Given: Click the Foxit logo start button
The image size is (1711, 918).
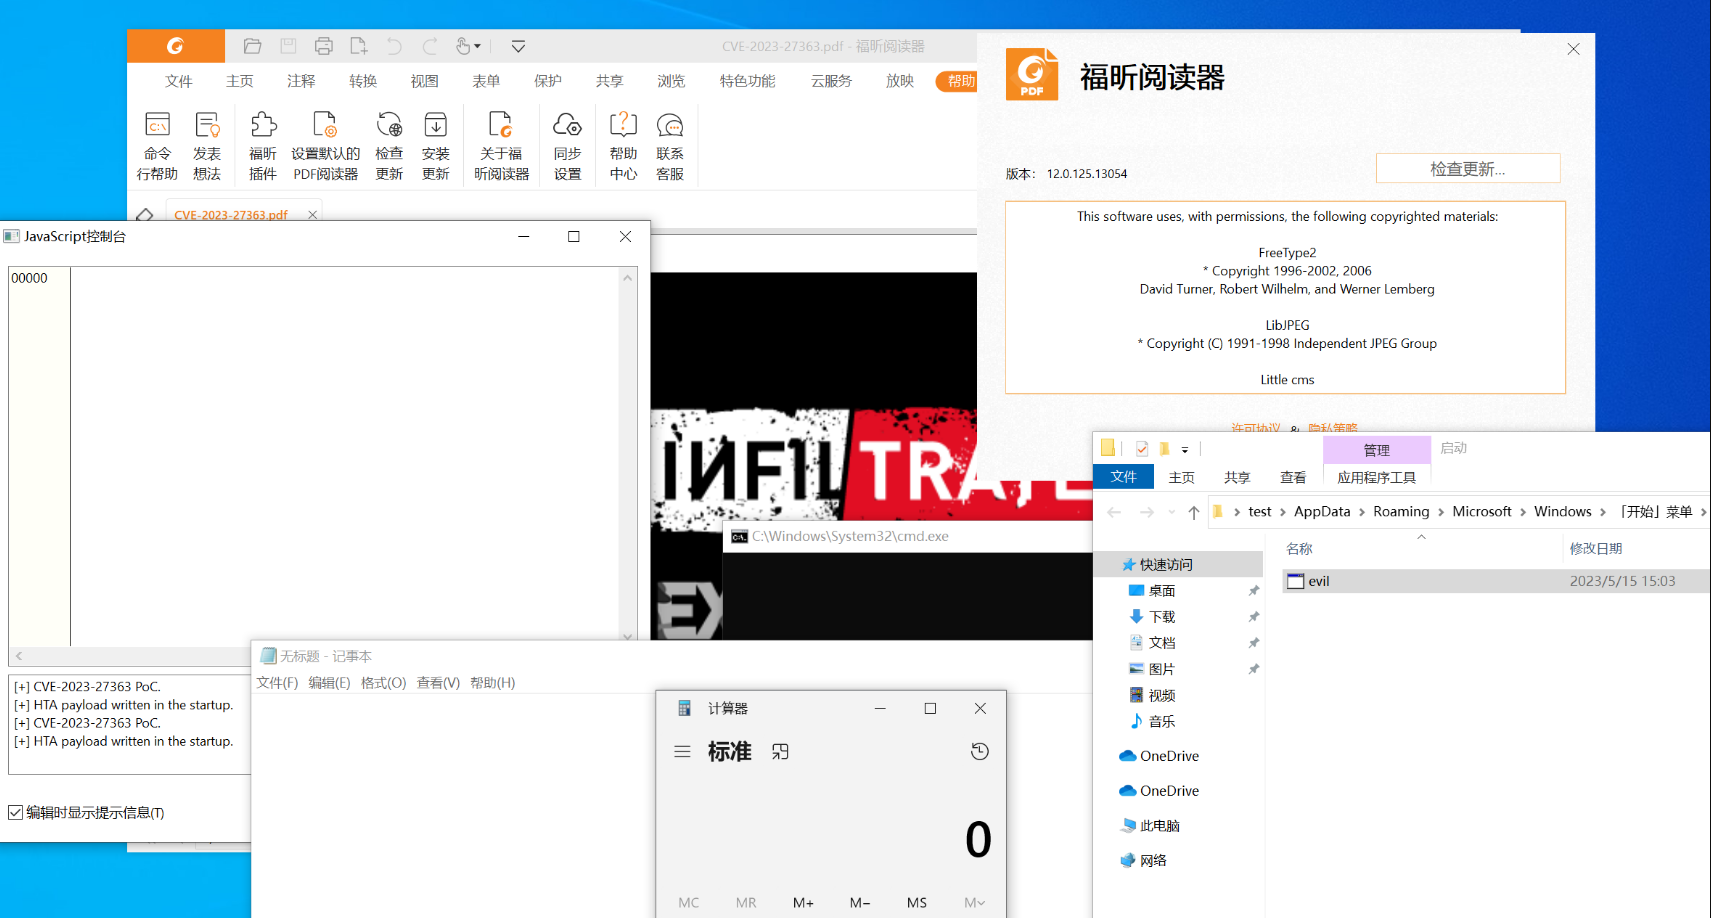Looking at the screenshot, I should click(176, 46).
